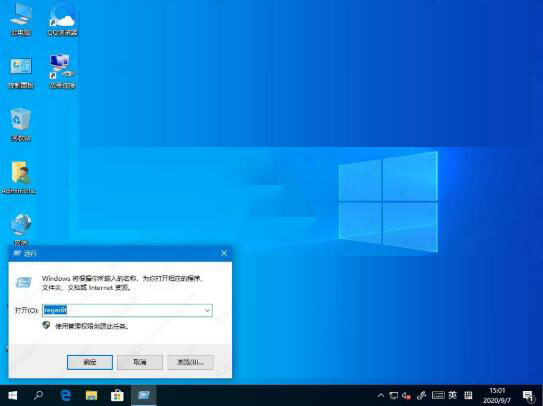543x406 pixels.
Task: Click the Run dialog taskbar button
Action: coord(143,396)
